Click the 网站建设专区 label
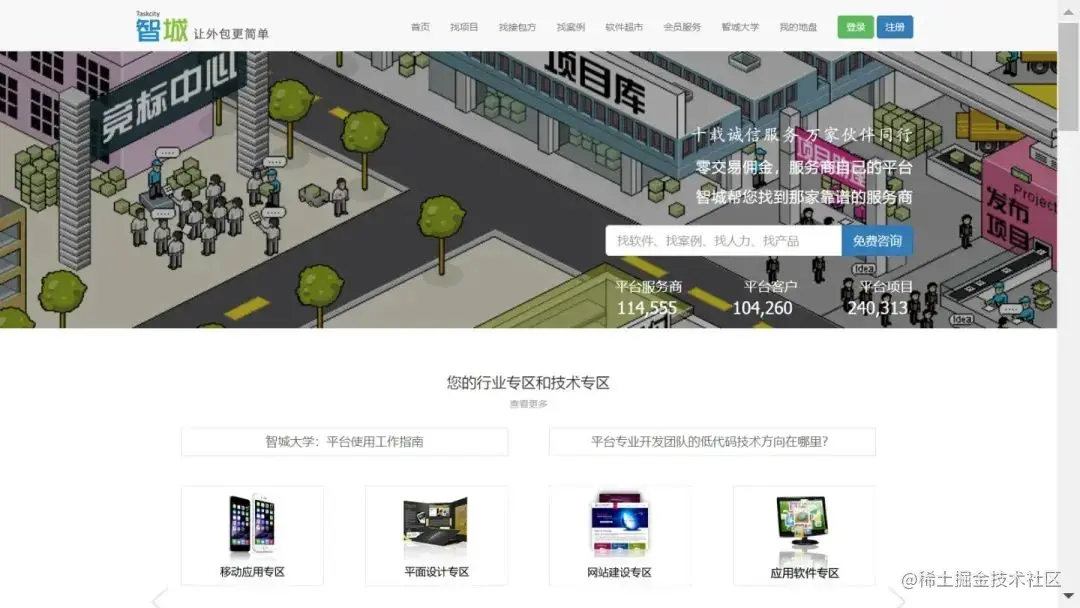The image size is (1080, 608). tap(619, 572)
